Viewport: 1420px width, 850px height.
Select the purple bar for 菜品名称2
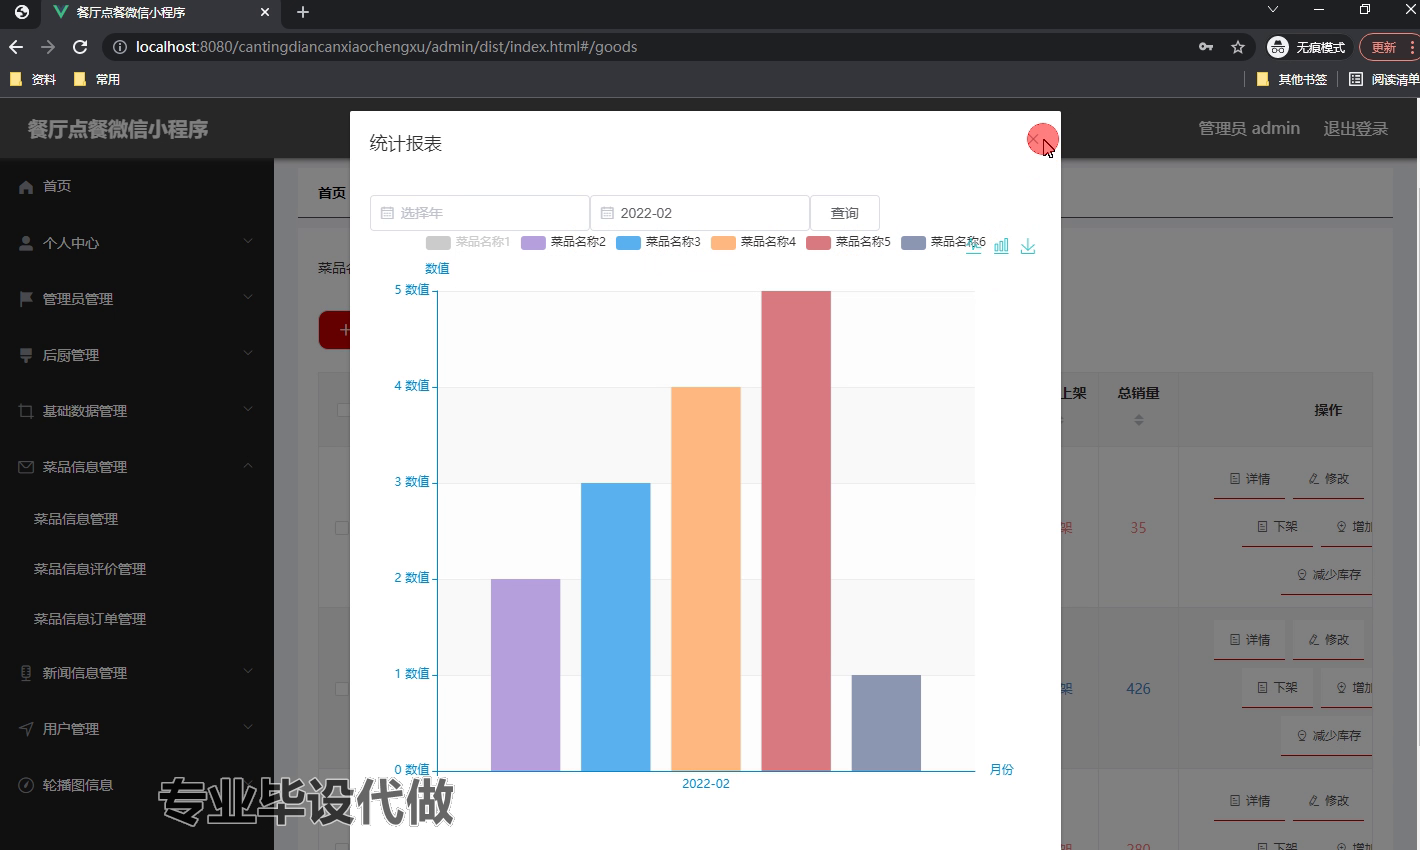click(x=525, y=675)
